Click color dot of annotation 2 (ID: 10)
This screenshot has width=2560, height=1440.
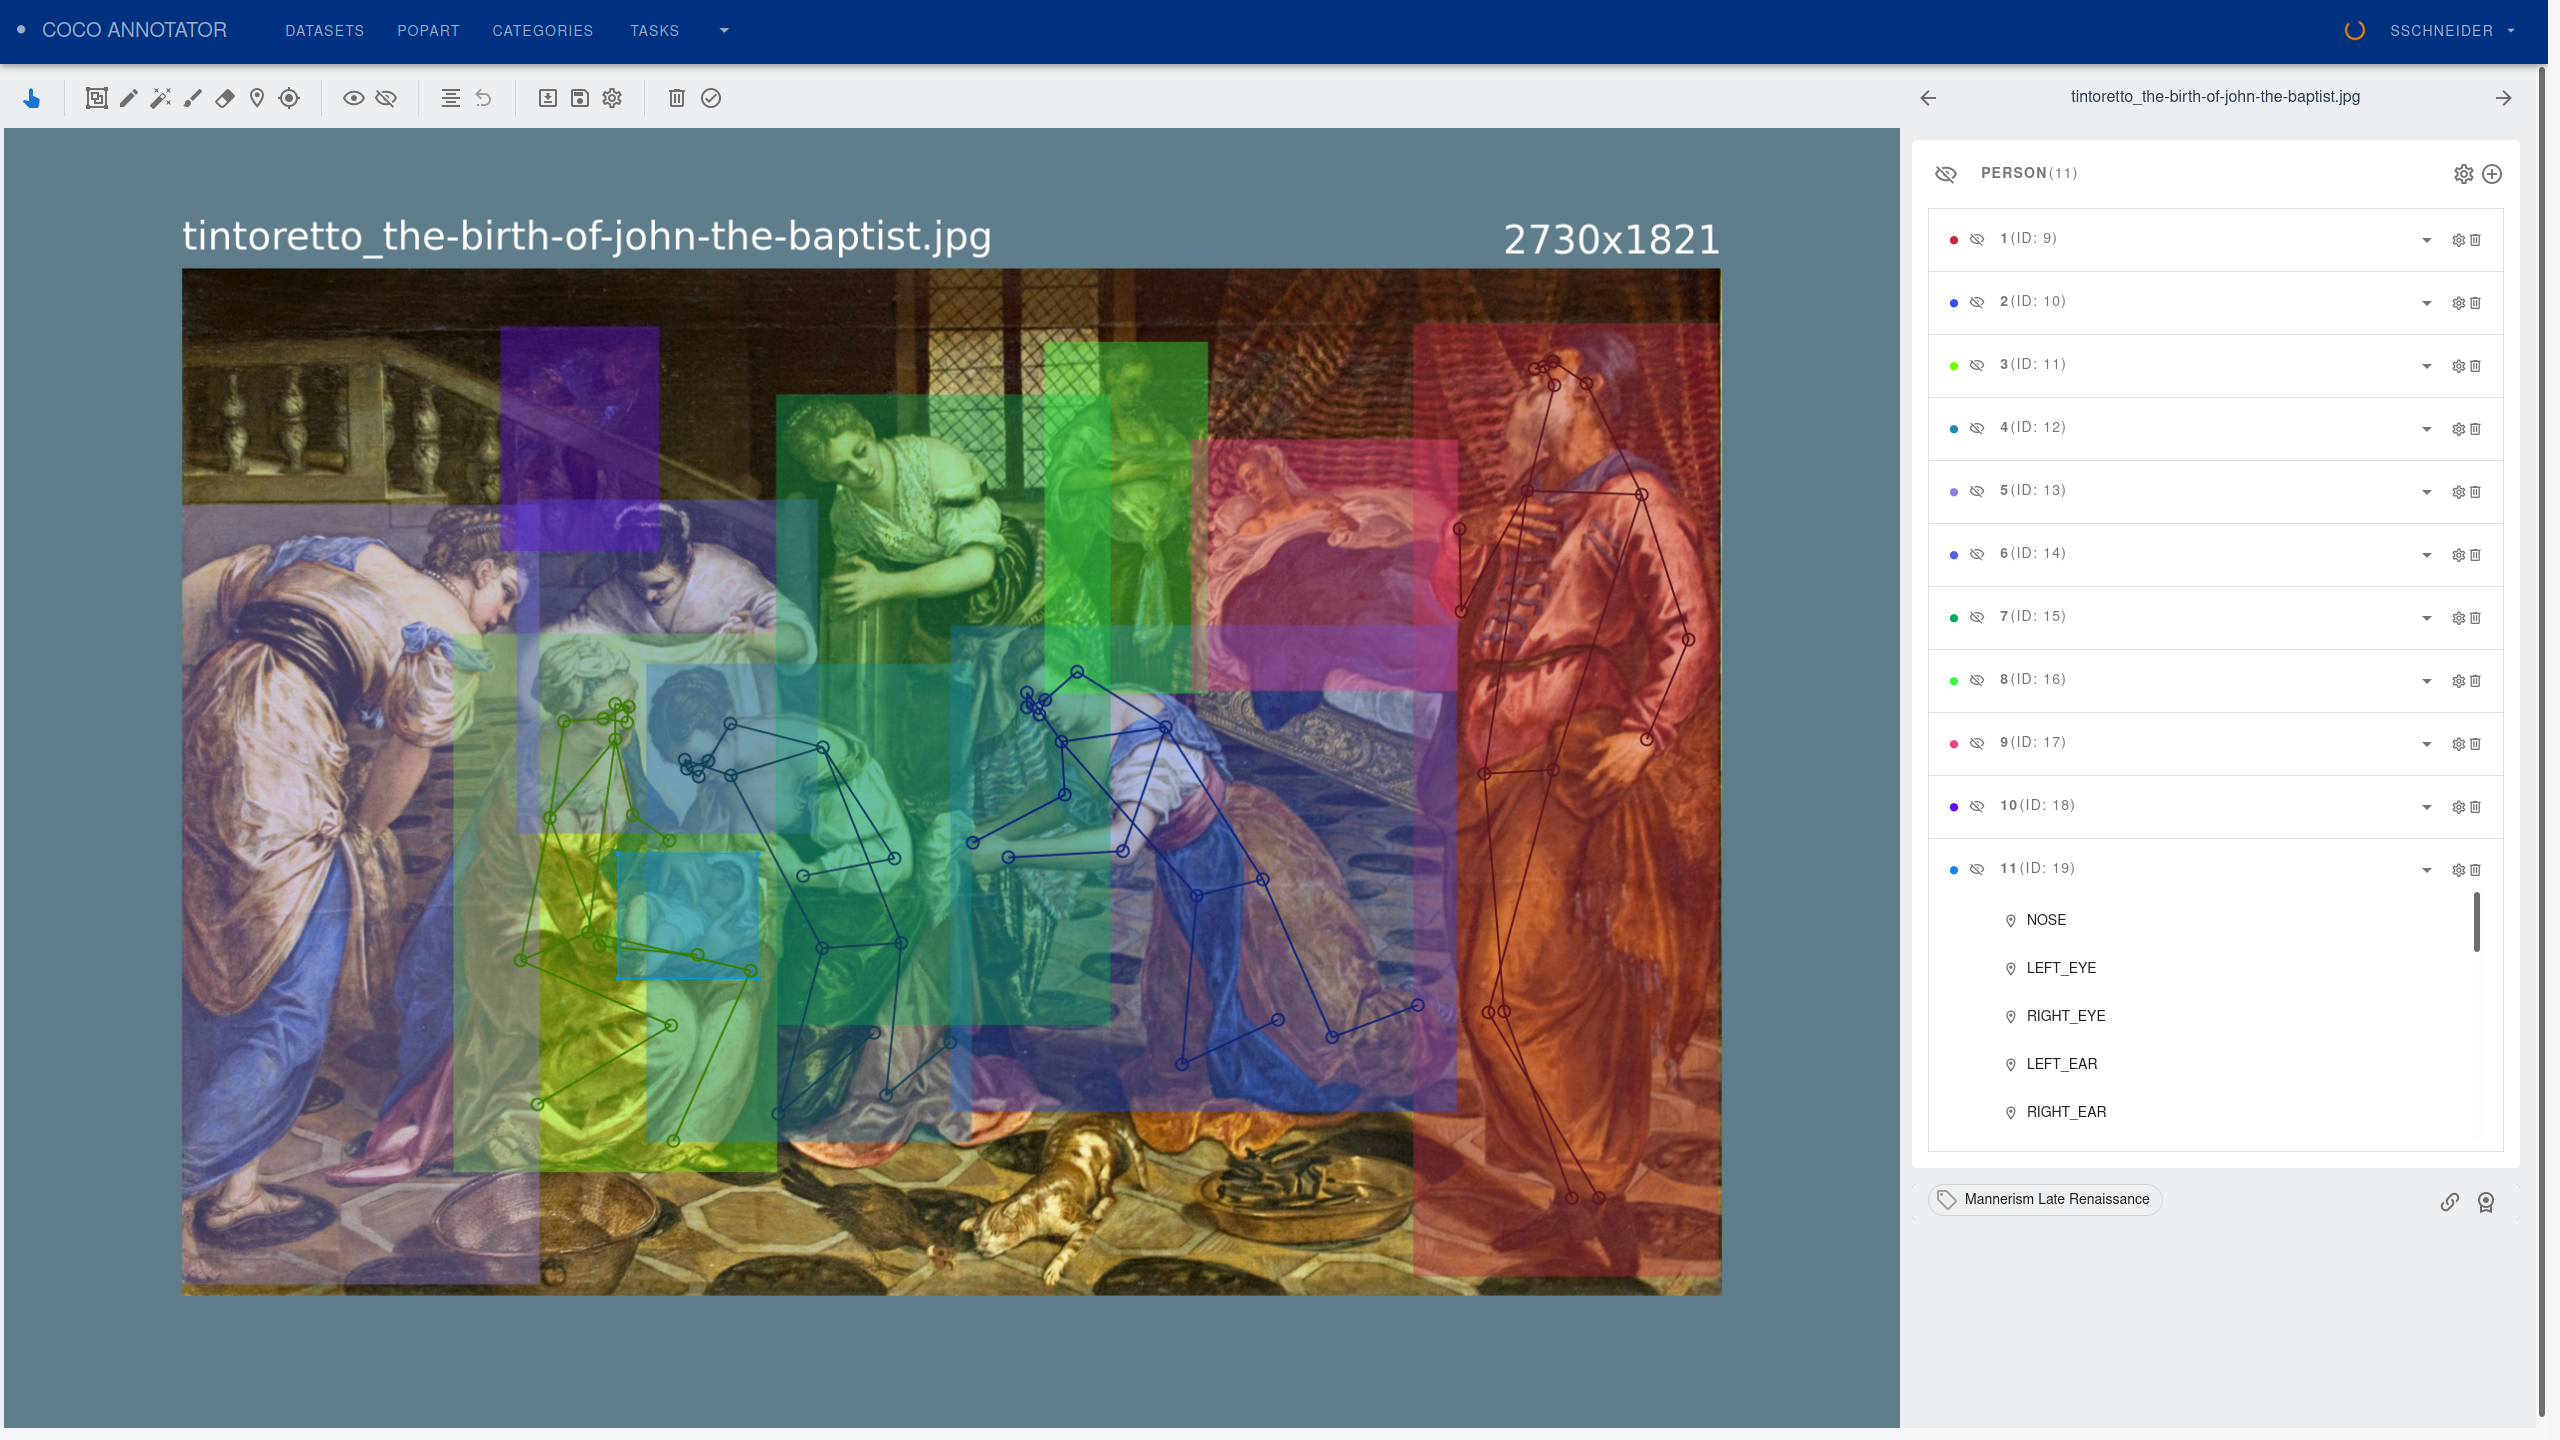[x=1954, y=303]
